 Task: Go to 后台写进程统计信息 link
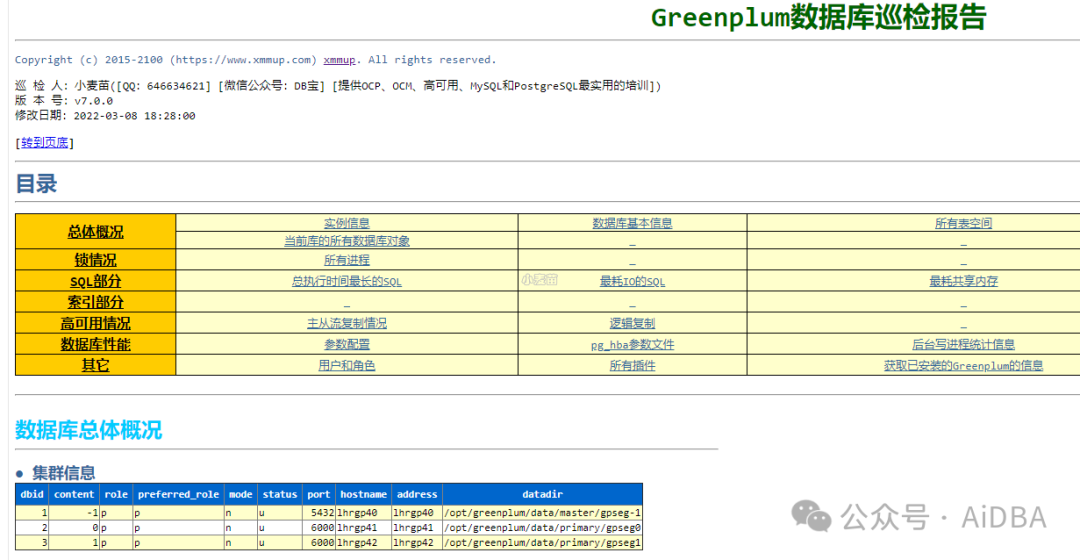963,344
